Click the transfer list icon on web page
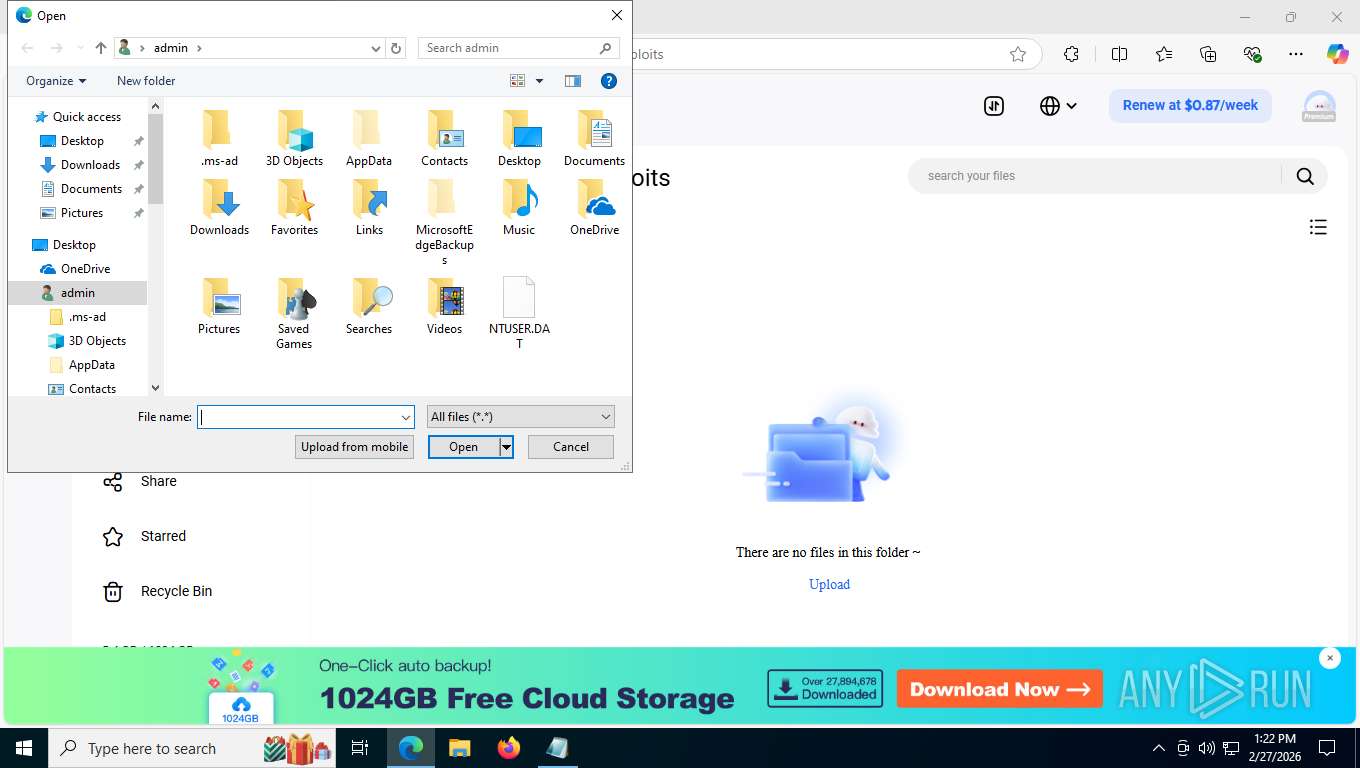1360x768 pixels. coord(994,106)
